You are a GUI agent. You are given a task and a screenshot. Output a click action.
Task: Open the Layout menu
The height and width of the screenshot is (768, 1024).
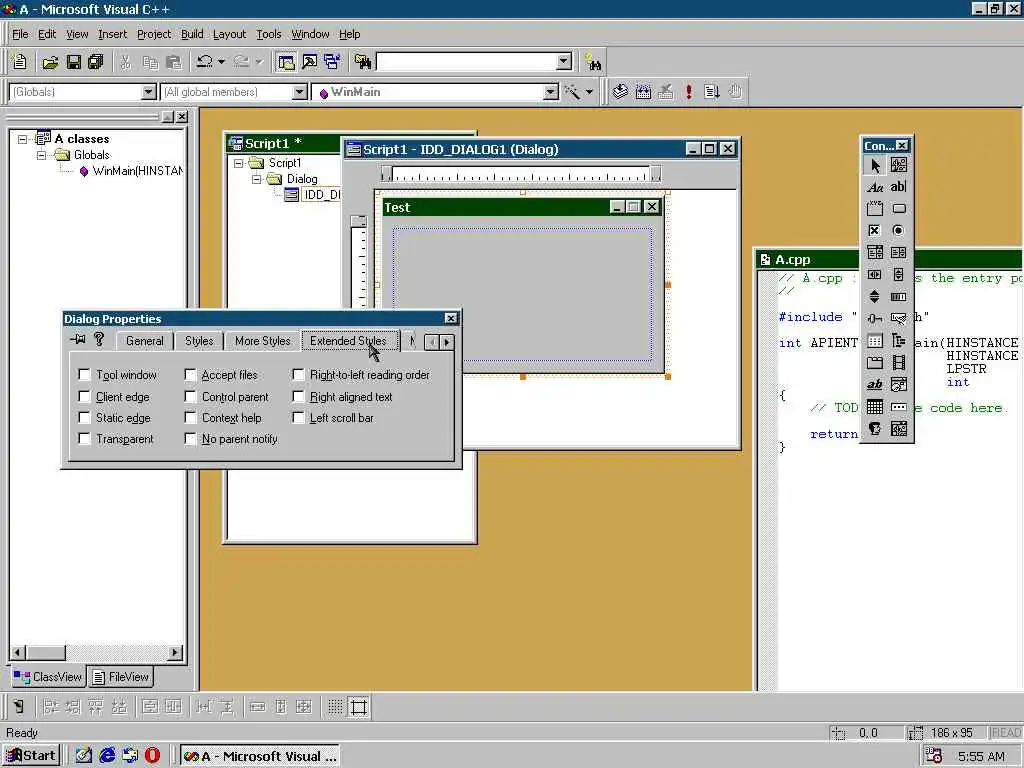[229, 34]
